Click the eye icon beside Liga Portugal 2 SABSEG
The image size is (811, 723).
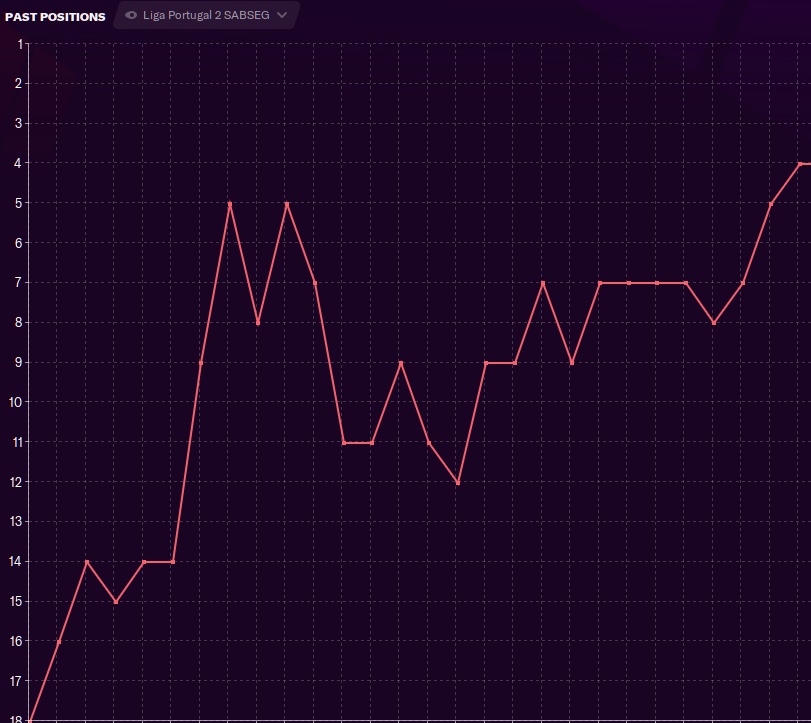tap(131, 15)
